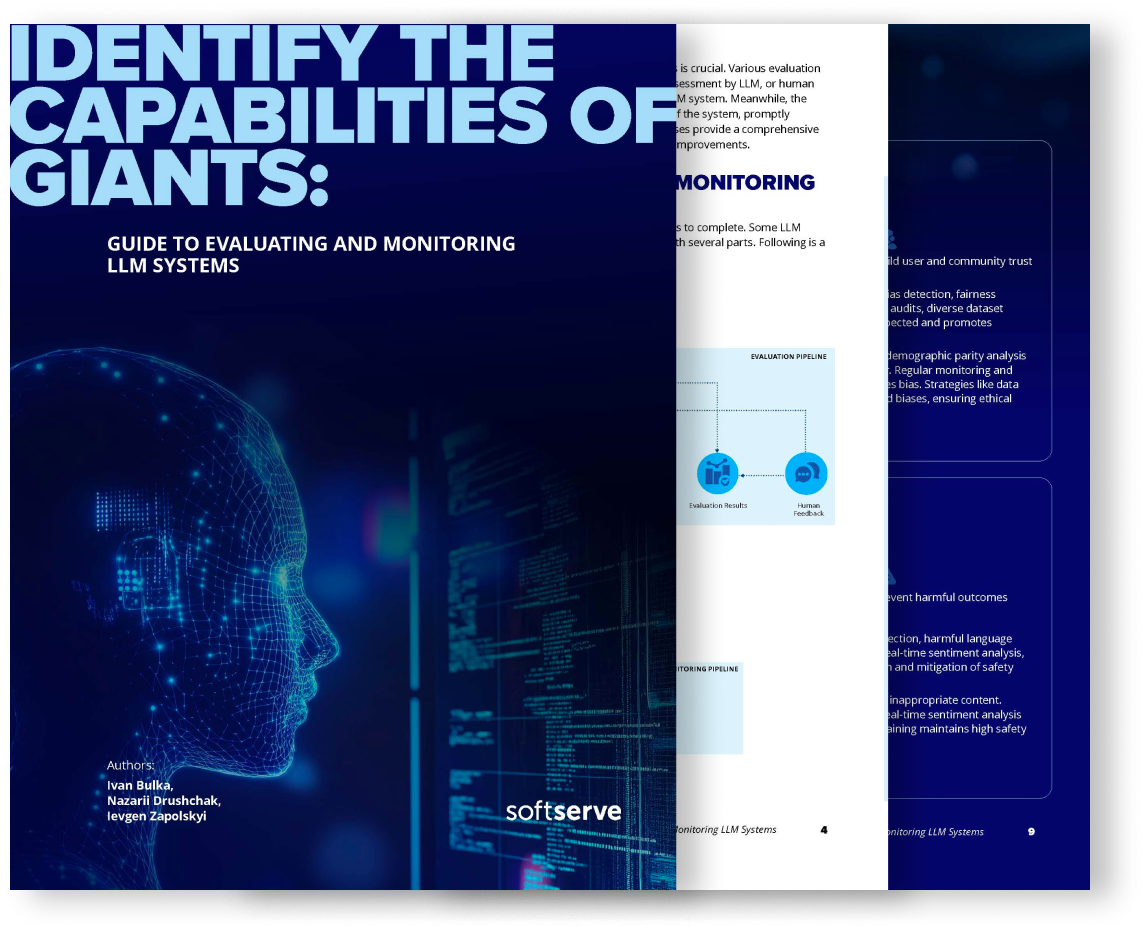Viewport: 1144px width, 930px height.
Task: Click the 'Guide to Evaluating and Monitoring' subtitle
Action: click(311, 243)
